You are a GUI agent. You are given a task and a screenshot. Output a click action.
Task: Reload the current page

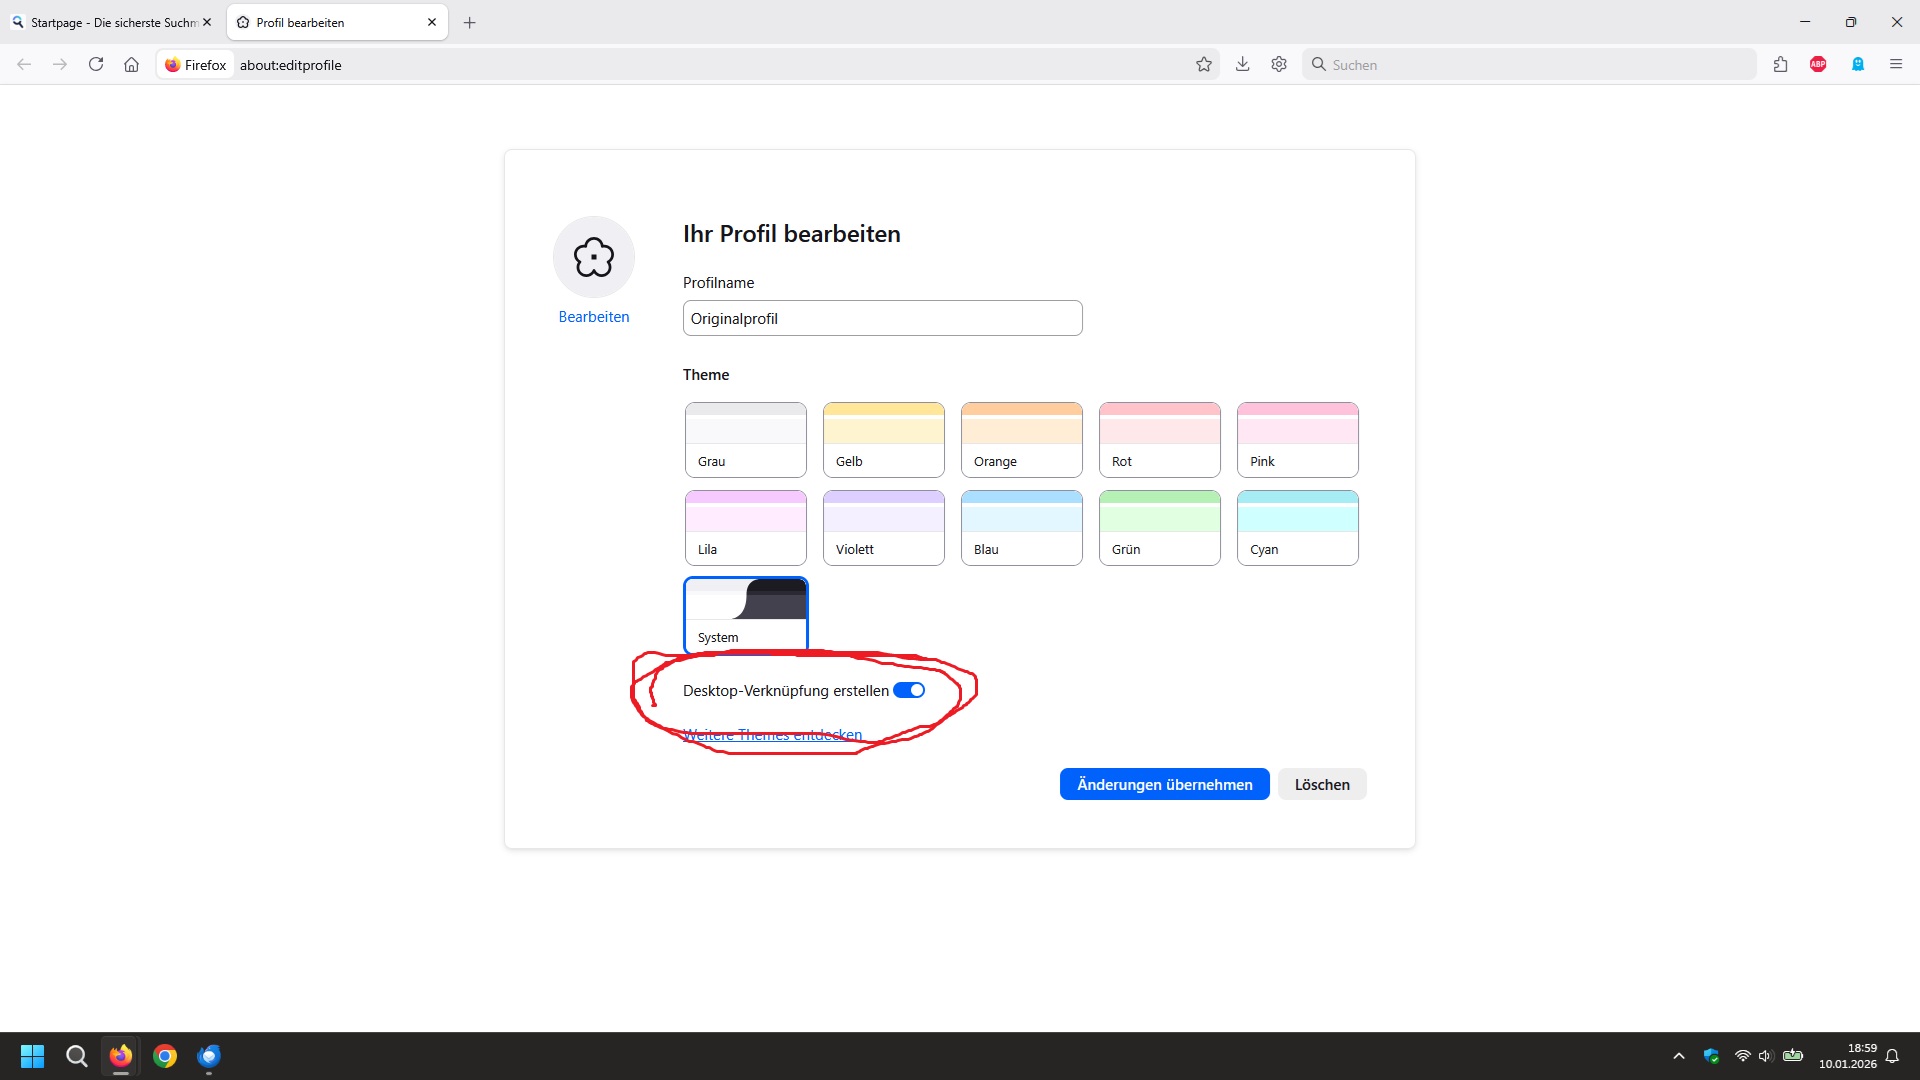96,64
